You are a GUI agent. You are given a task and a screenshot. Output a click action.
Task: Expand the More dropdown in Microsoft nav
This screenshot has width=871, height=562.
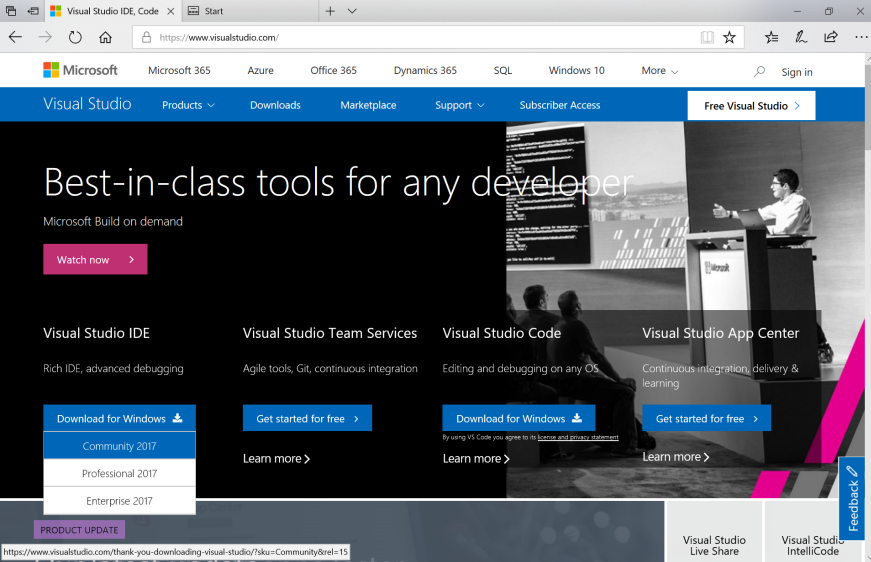pyautogui.click(x=659, y=71)
